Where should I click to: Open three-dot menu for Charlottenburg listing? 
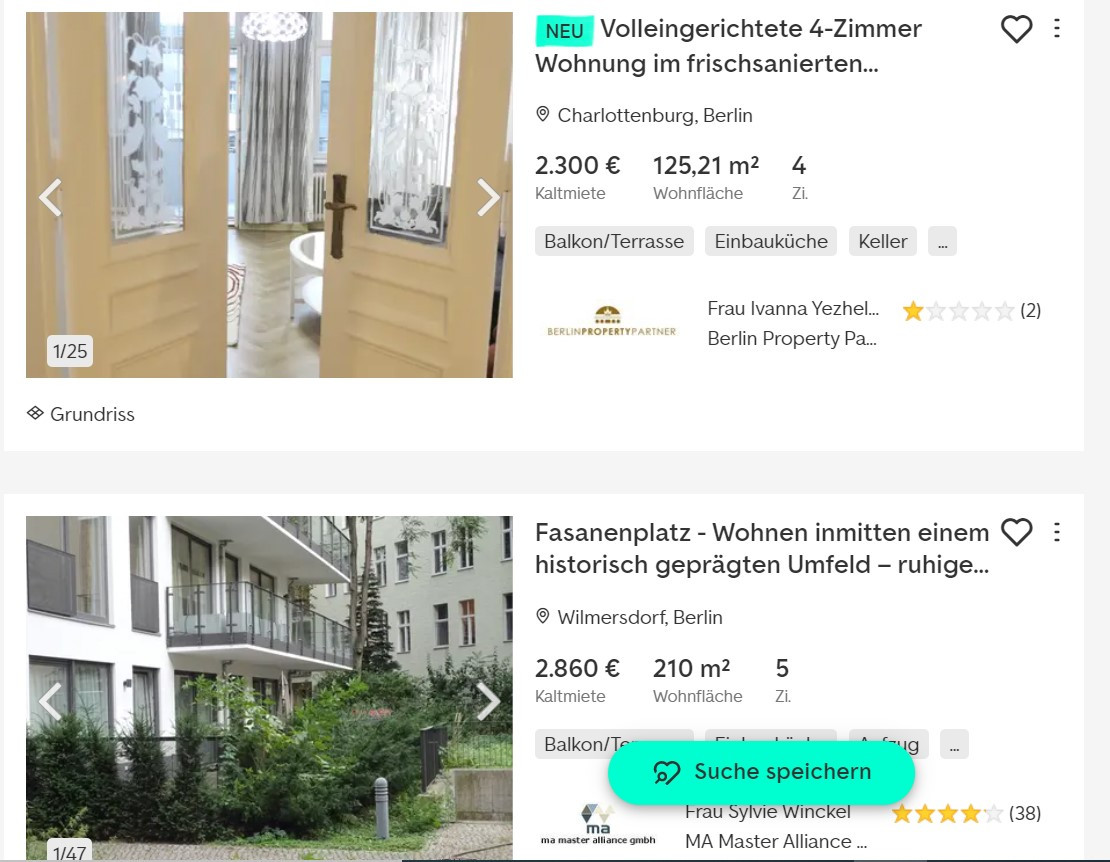(1056, 28)
